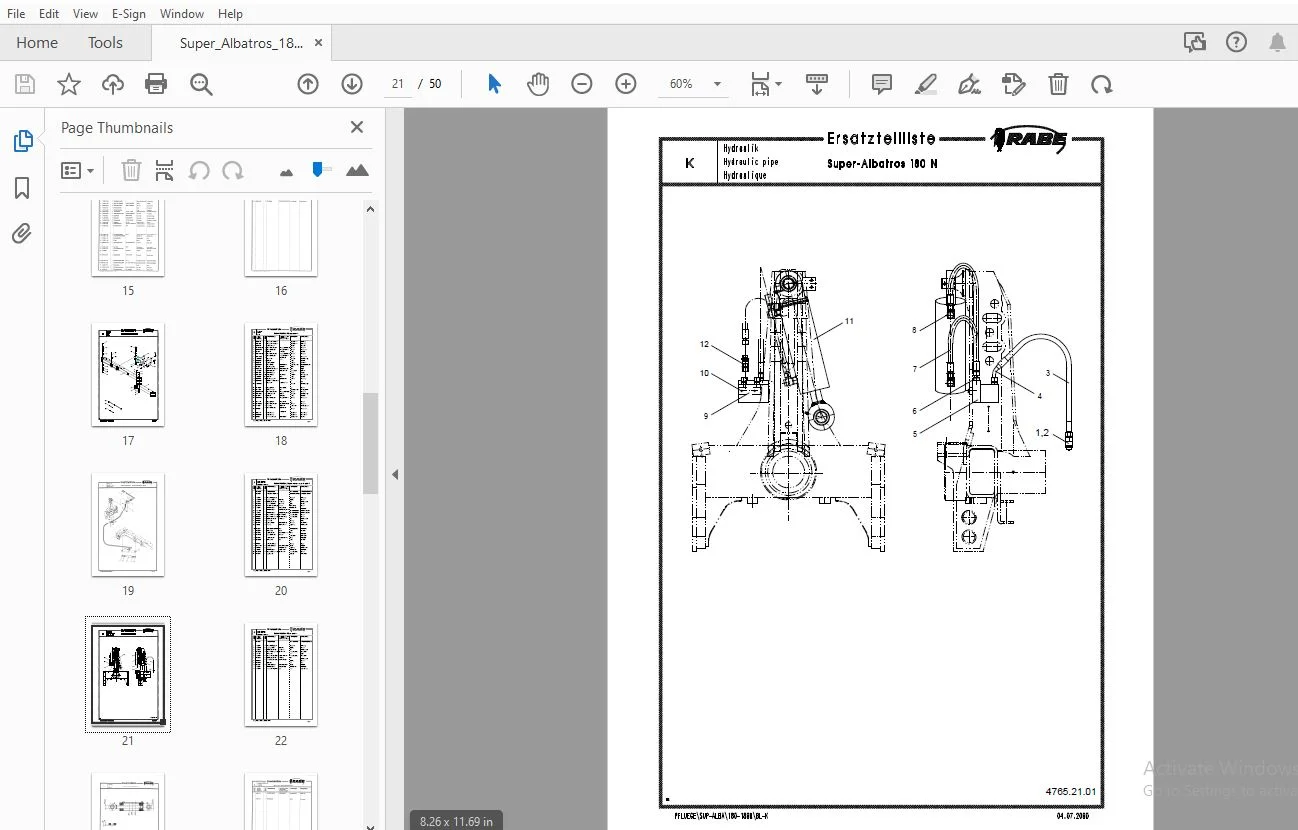Print the document
Viewport: 1298px width, 830px height.
(156, 85)
